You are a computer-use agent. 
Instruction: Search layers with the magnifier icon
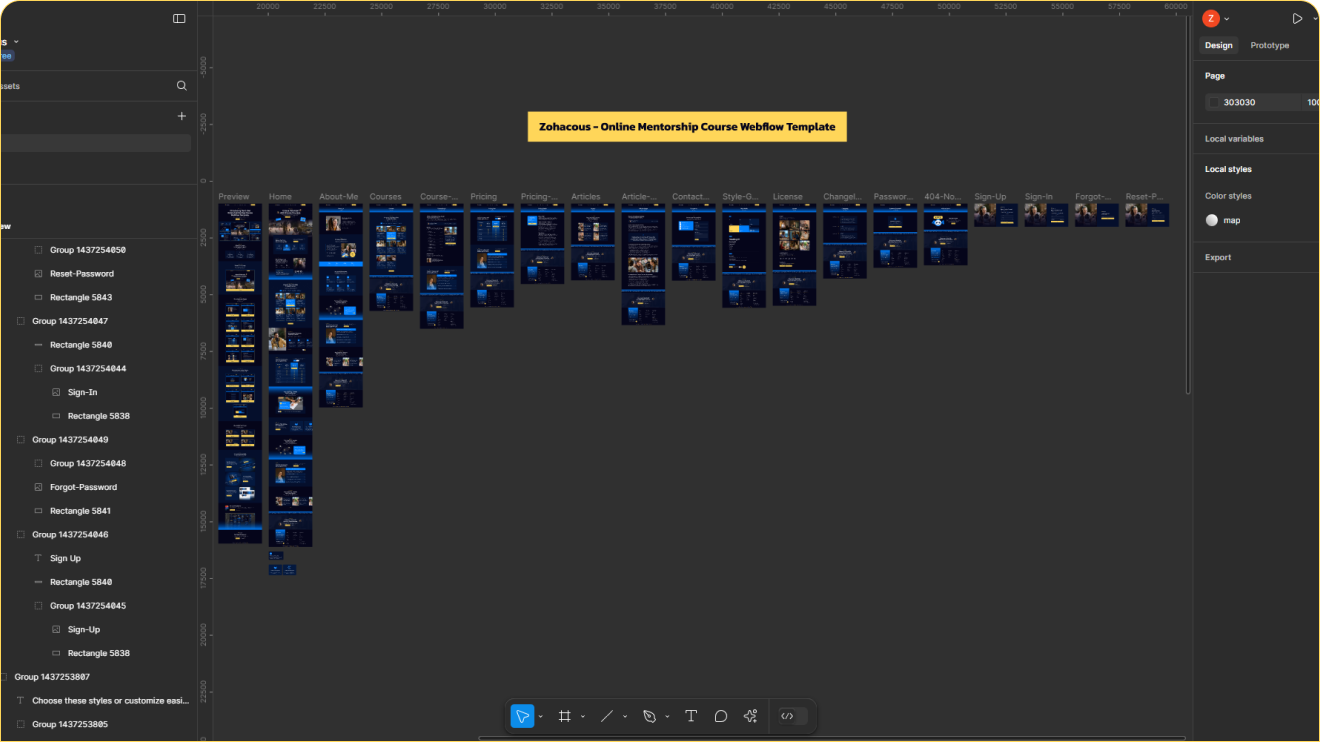coord(182,86)
